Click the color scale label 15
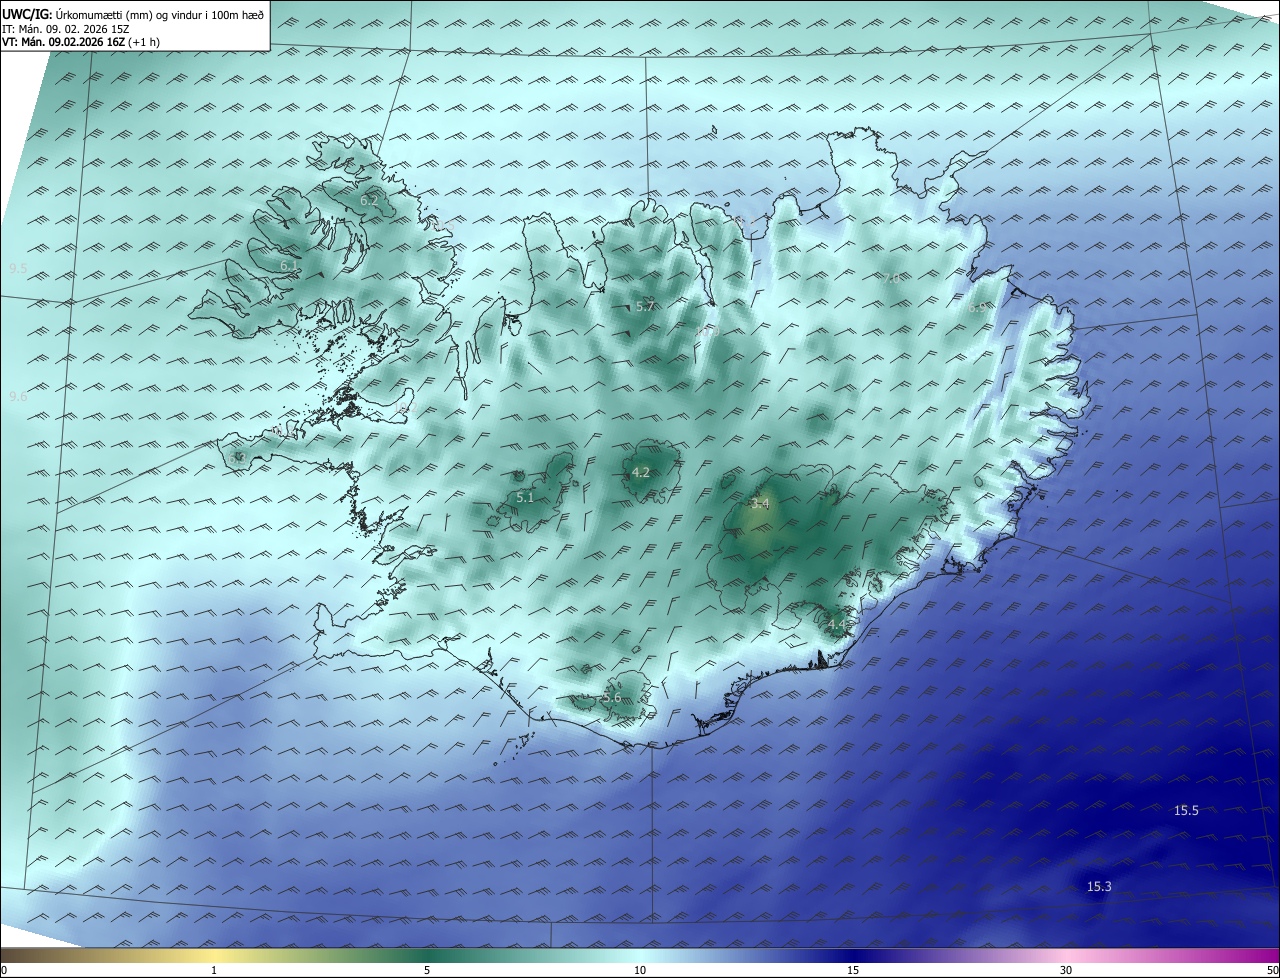 pyautogui.click(x=853, y=970)
